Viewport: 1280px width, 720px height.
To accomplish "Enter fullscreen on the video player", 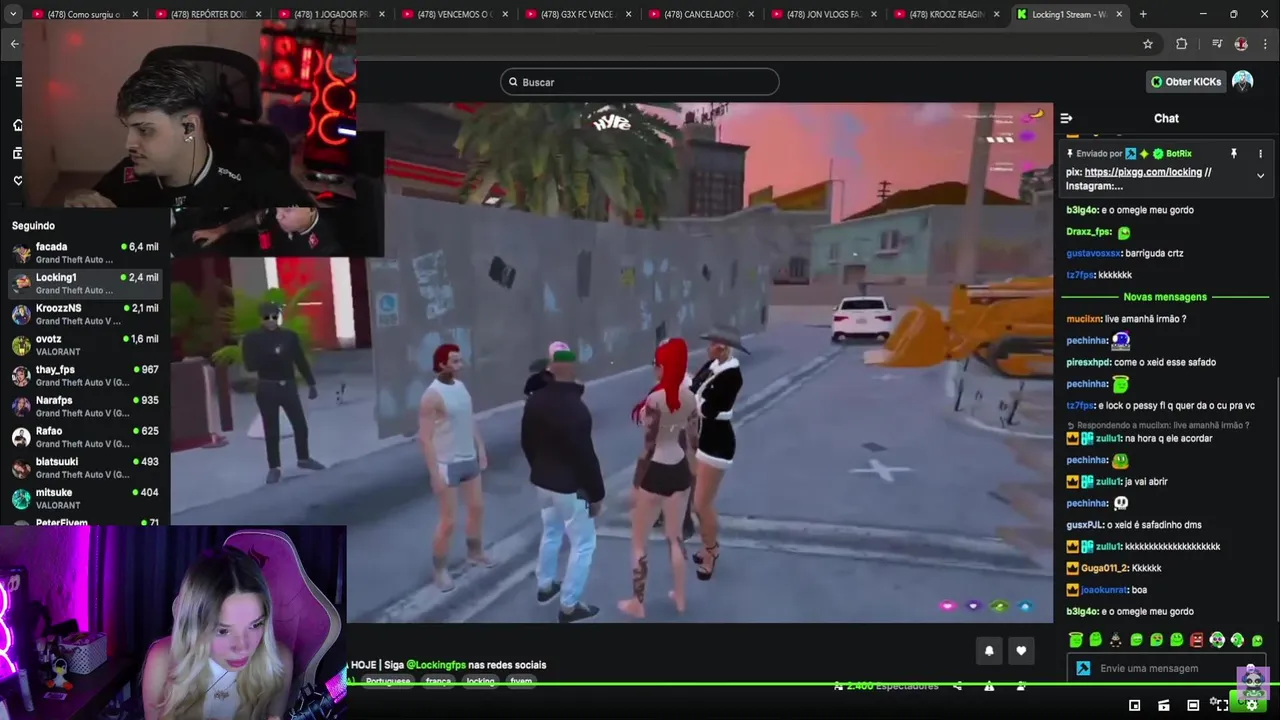I will click(1220, 706).
